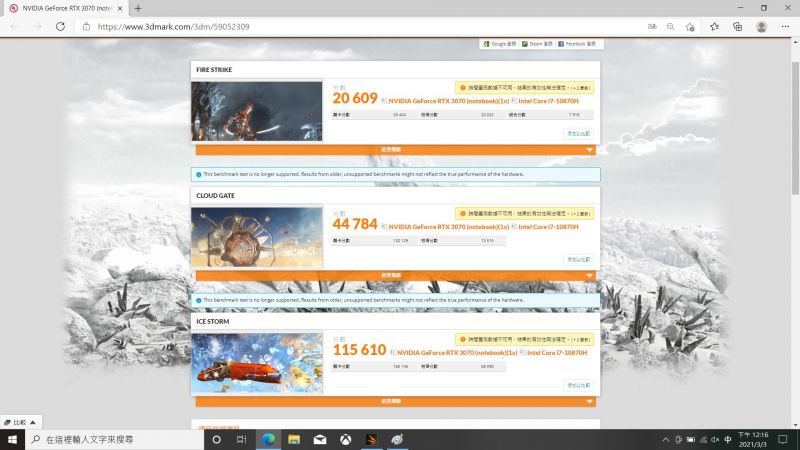
Task: Open the network tray icon
Action: pos(704,440)
